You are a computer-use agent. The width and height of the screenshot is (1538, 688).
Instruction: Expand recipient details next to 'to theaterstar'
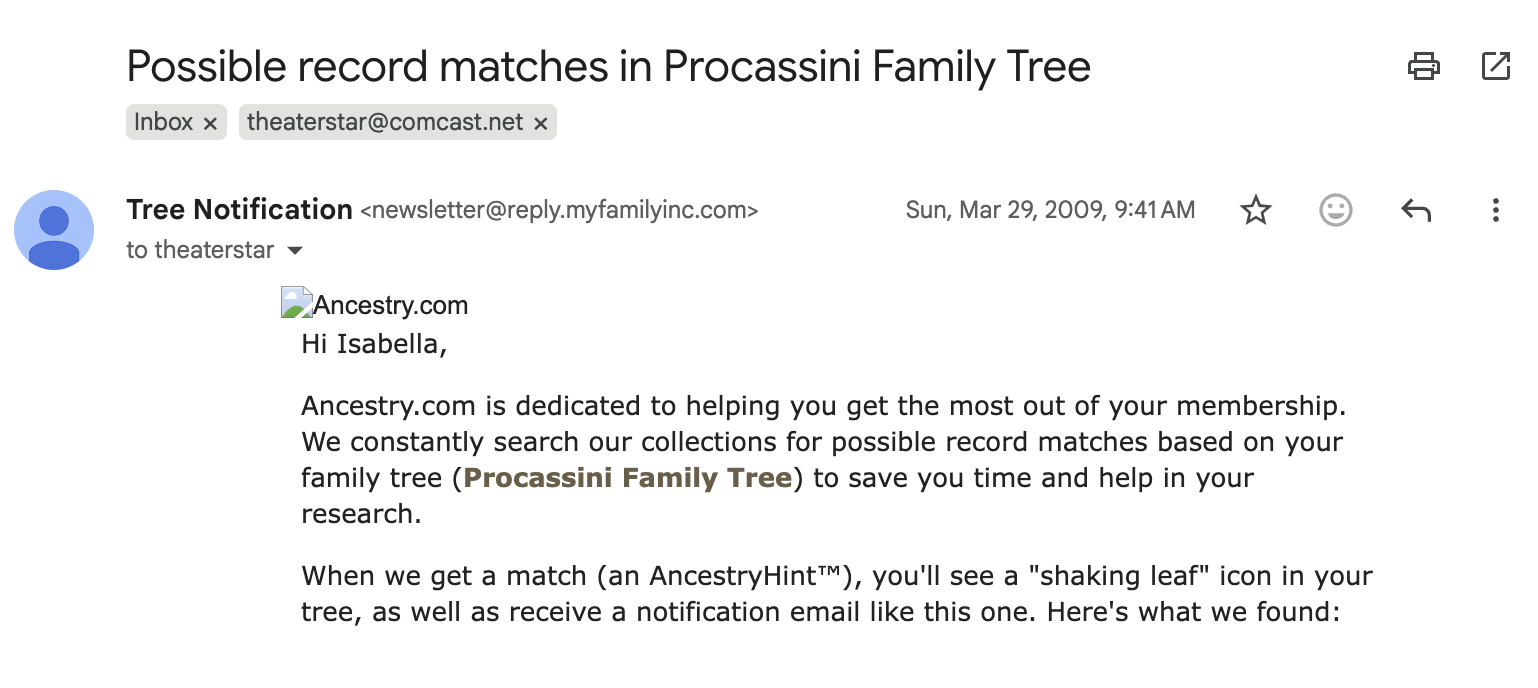click(x=295, y=250)
